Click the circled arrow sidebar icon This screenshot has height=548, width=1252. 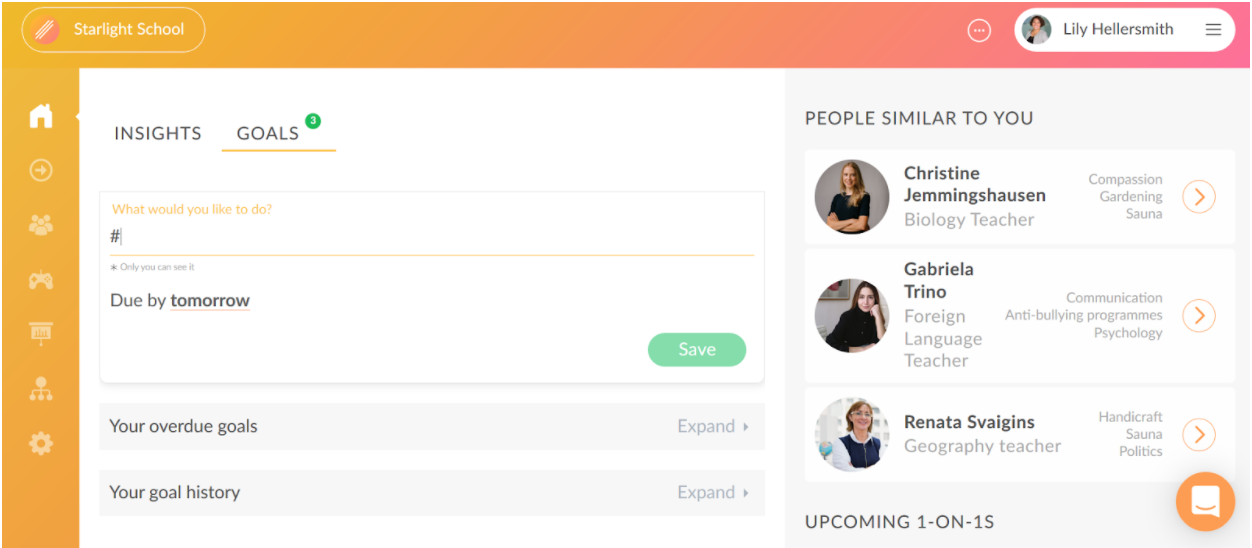(40, 171)
